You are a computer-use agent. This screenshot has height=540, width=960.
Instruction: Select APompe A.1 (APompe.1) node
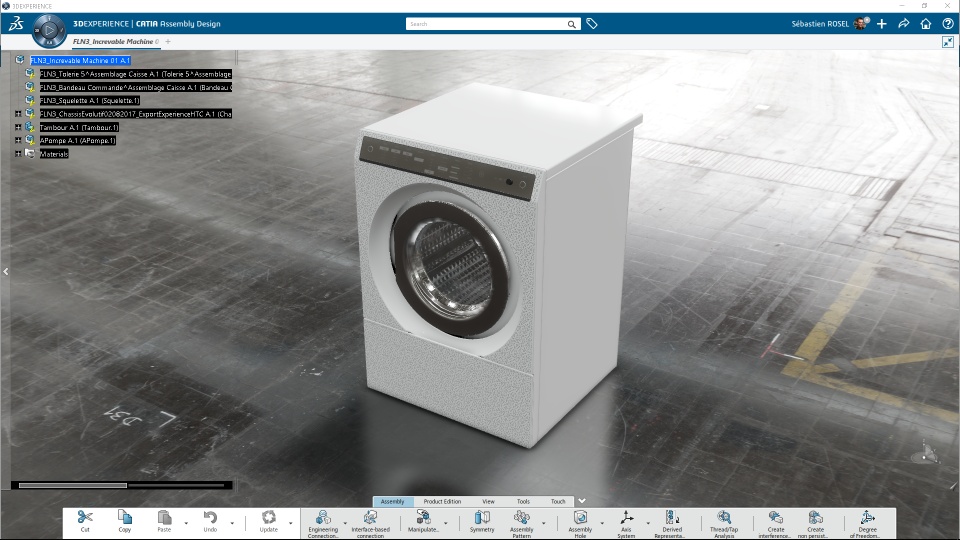78,140
